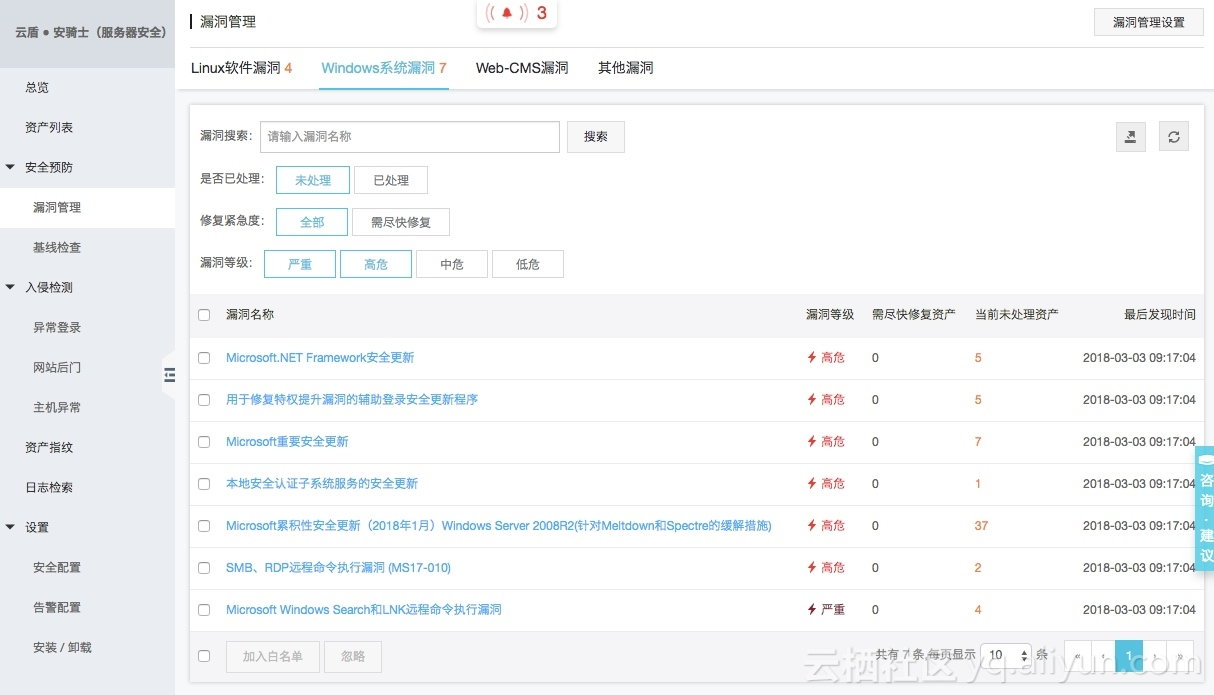Click the 忽略 button

(353, 656)
